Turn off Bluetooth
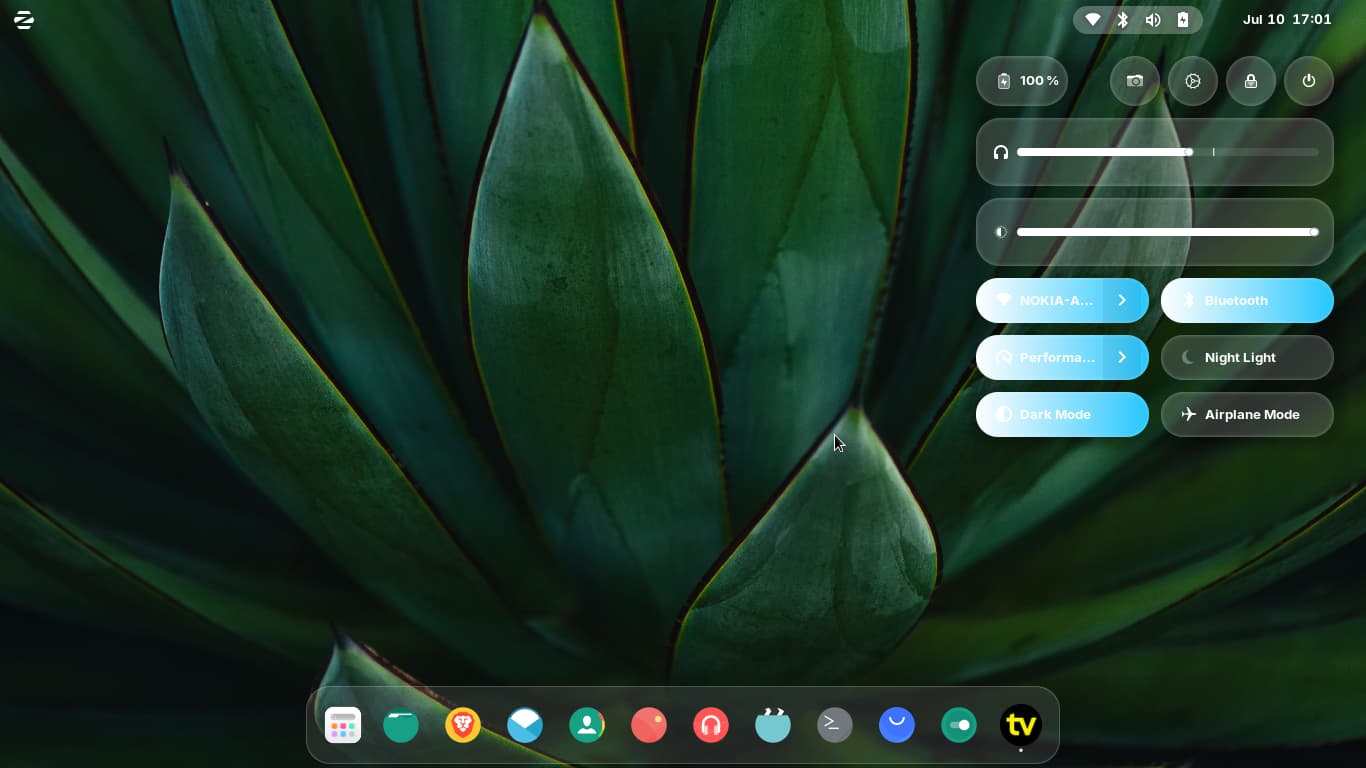 click(1247, 300)
